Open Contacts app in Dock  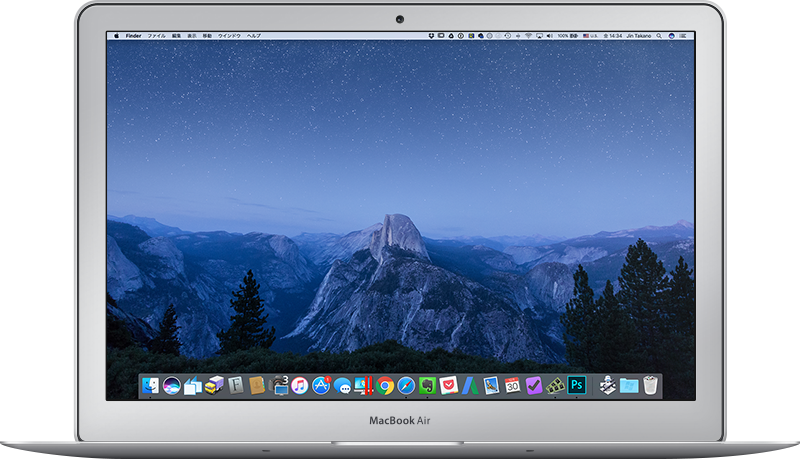click(257, 386)
